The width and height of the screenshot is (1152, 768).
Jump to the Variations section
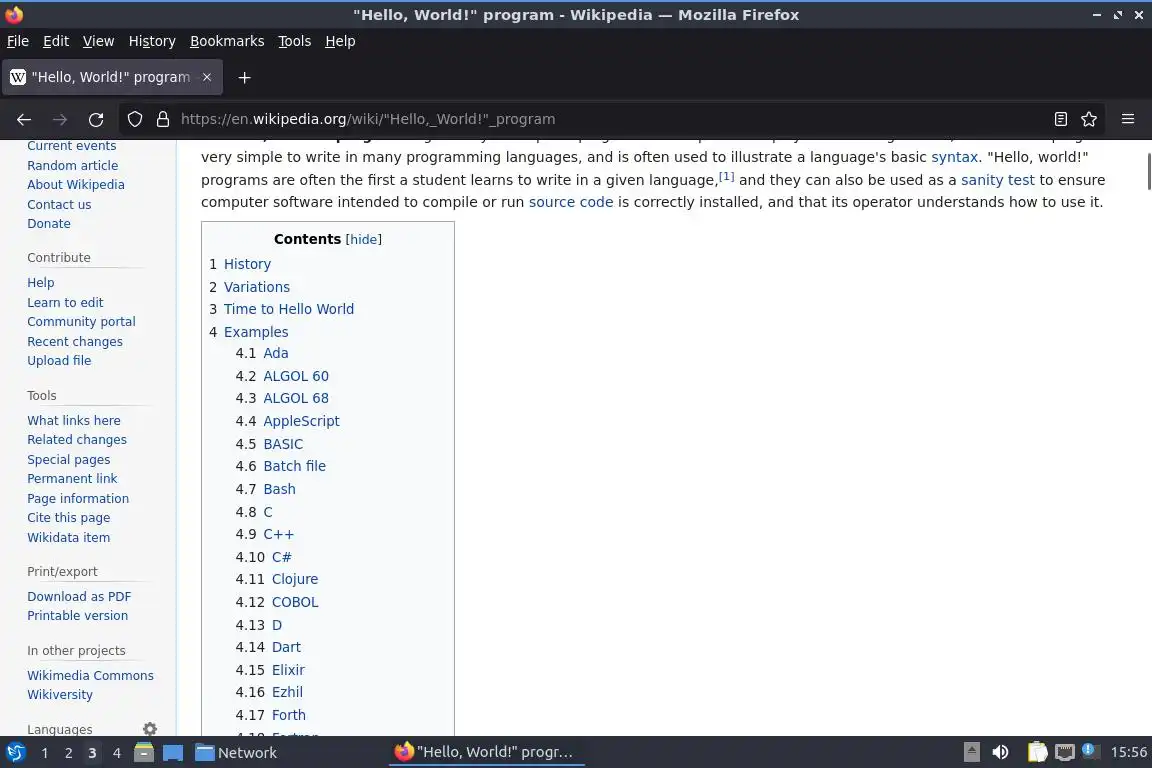click(256, 287)
